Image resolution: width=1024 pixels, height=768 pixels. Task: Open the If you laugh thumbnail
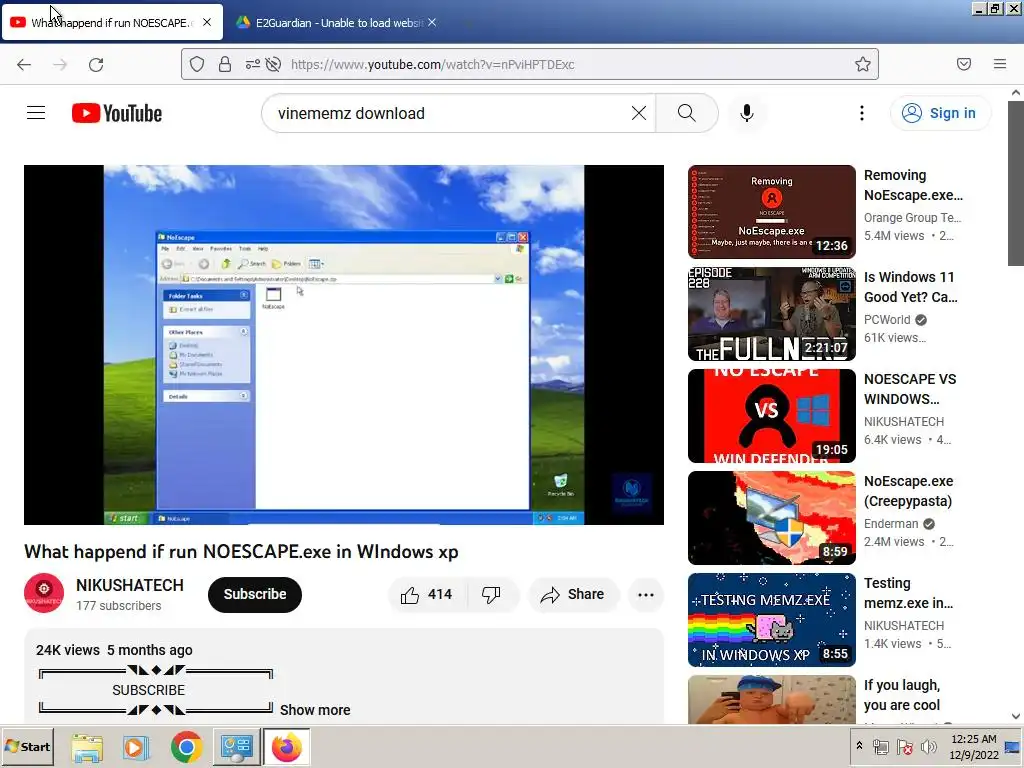pyautogui.click(x=771, y=699)
